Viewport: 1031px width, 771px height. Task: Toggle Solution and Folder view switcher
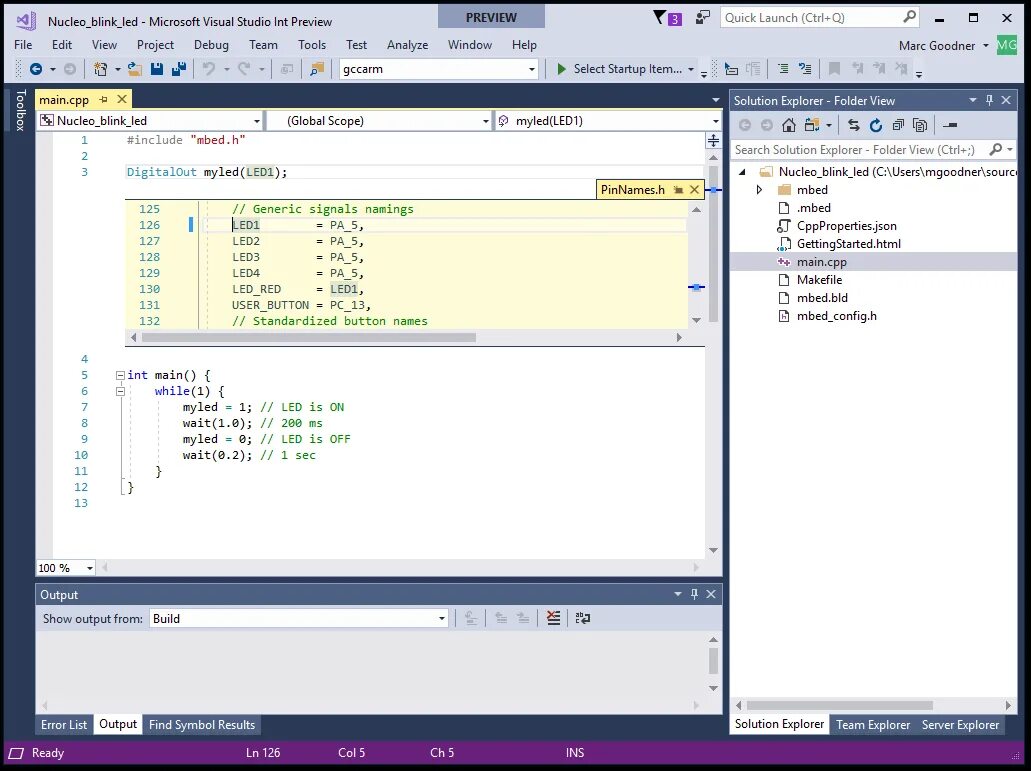(812, 125)
